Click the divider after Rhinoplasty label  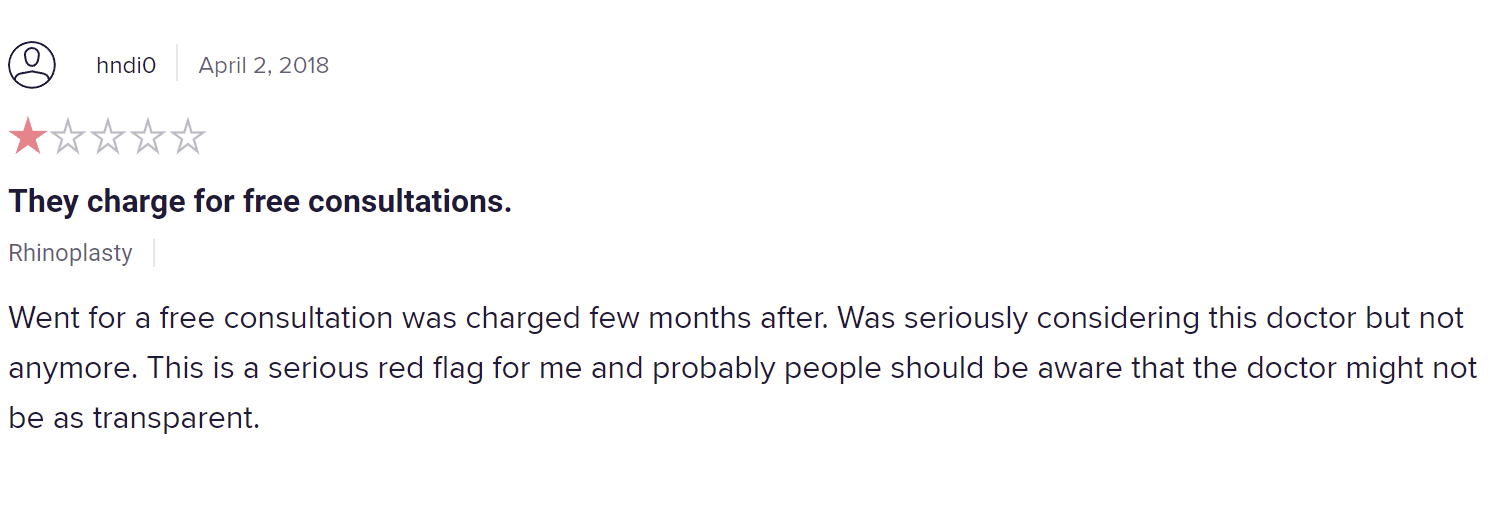coord(154,253)
